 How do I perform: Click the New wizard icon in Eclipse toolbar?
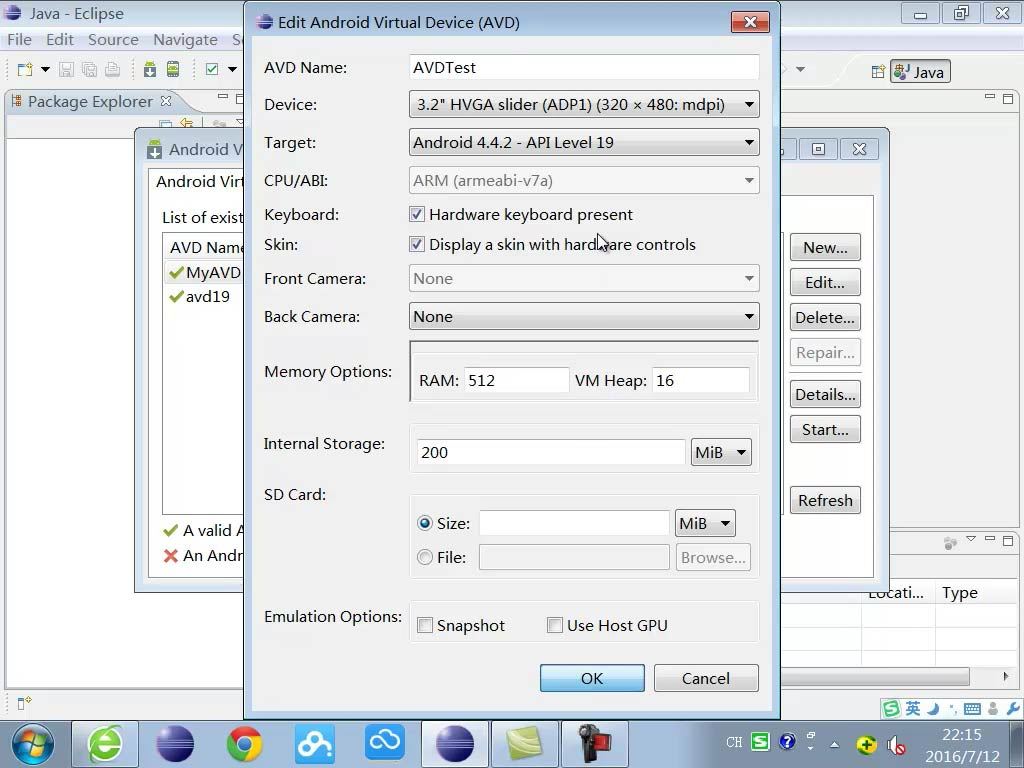25,69
